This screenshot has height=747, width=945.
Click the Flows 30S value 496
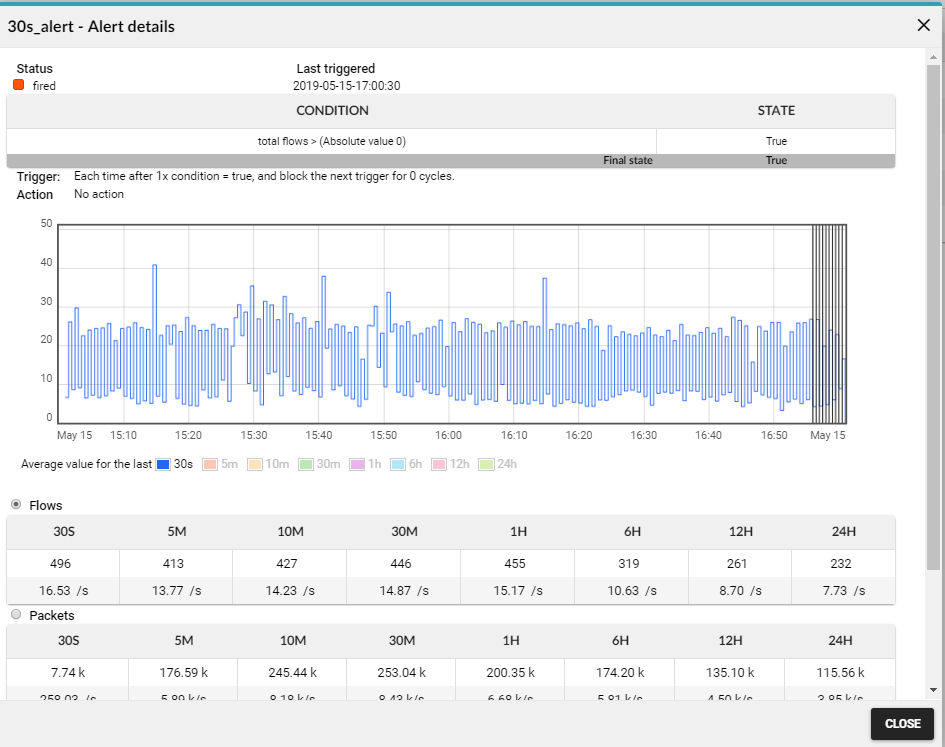(61, 564)
